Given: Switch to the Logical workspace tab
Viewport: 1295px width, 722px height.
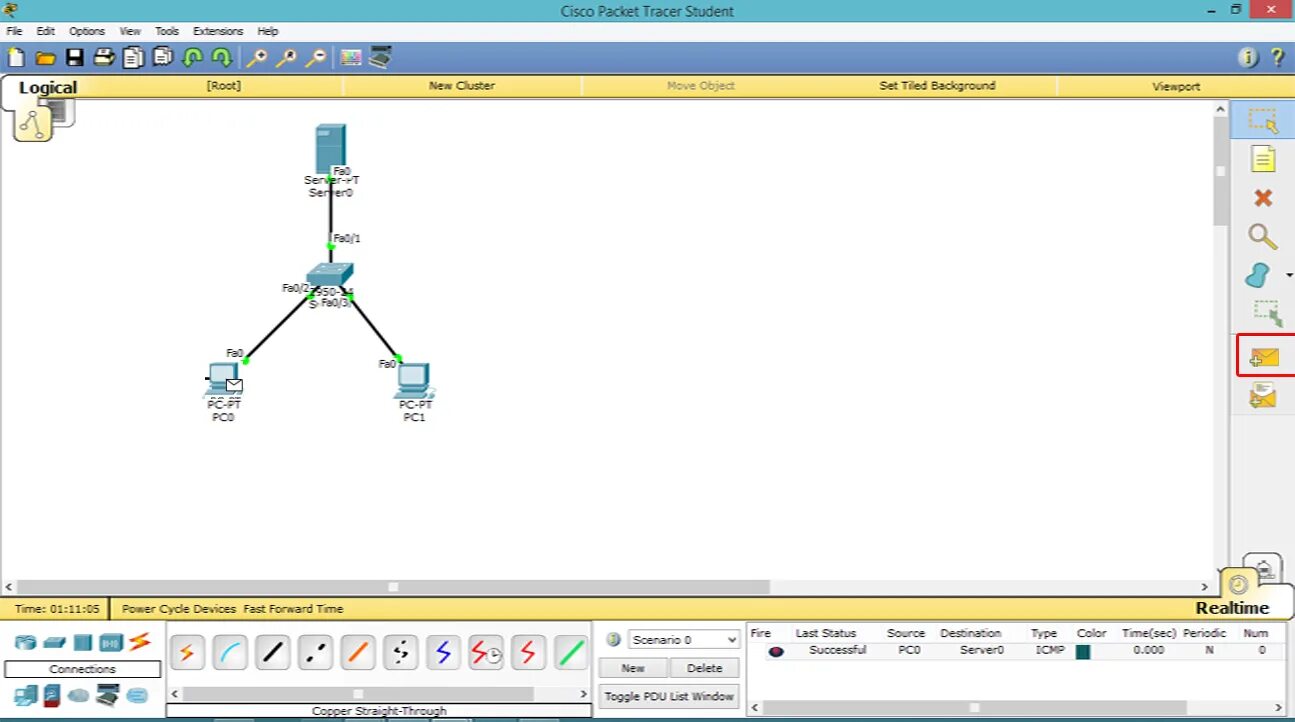Looking at the screenshot, I should [47, 88].
